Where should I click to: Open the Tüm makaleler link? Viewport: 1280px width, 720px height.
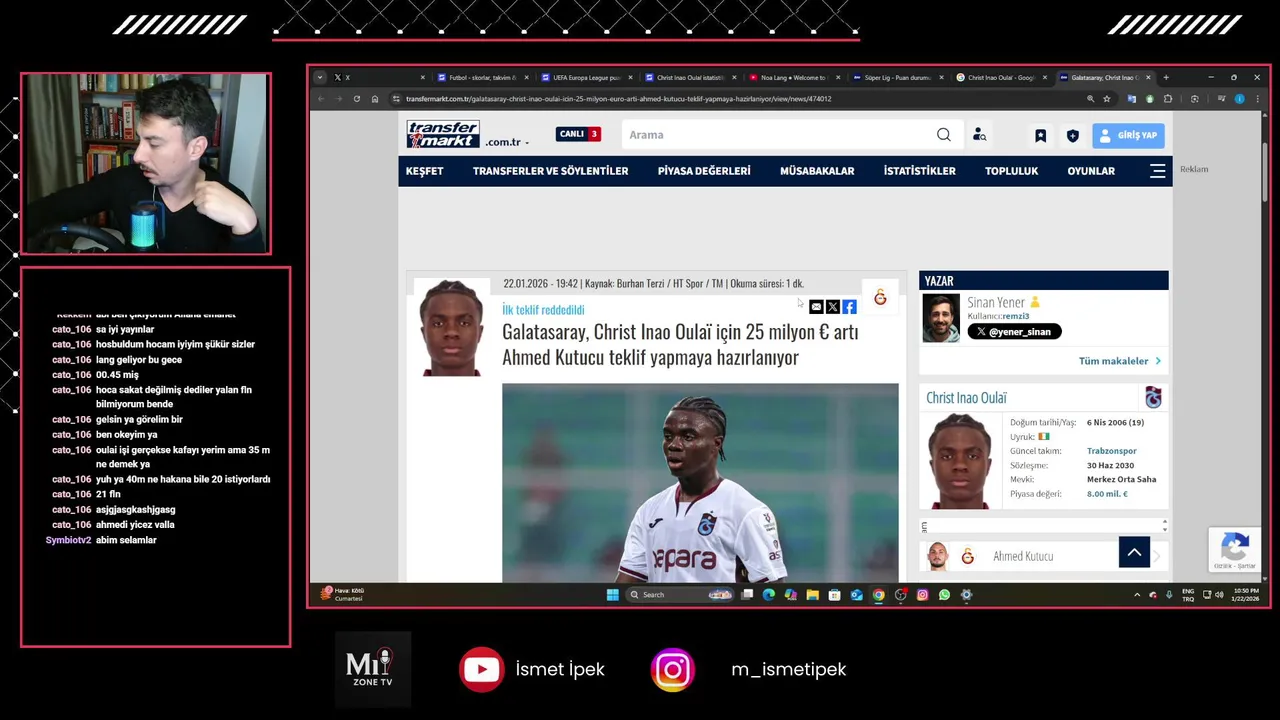pyautogui.click(x=1119, y=361)
